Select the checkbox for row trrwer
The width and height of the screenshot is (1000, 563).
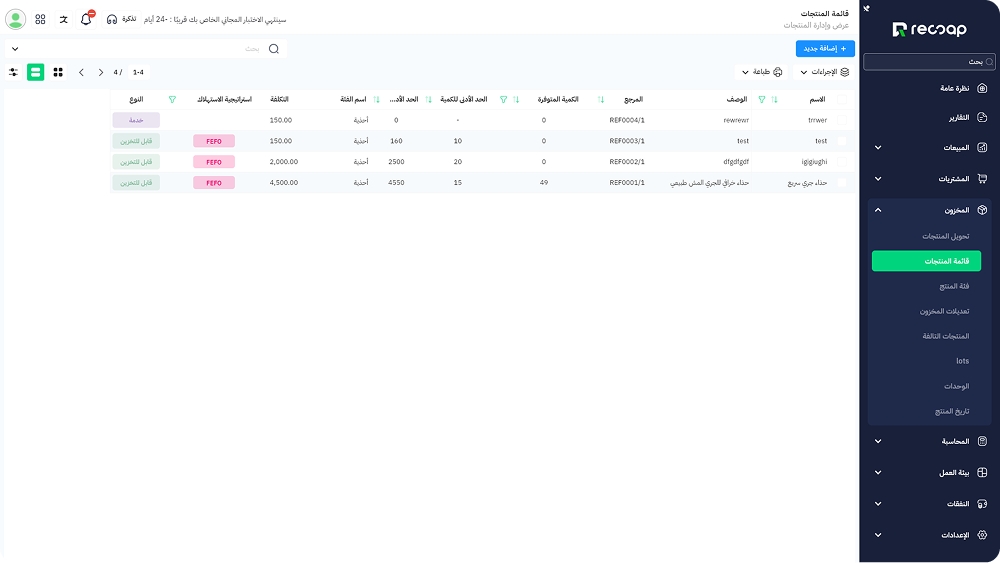841,120
